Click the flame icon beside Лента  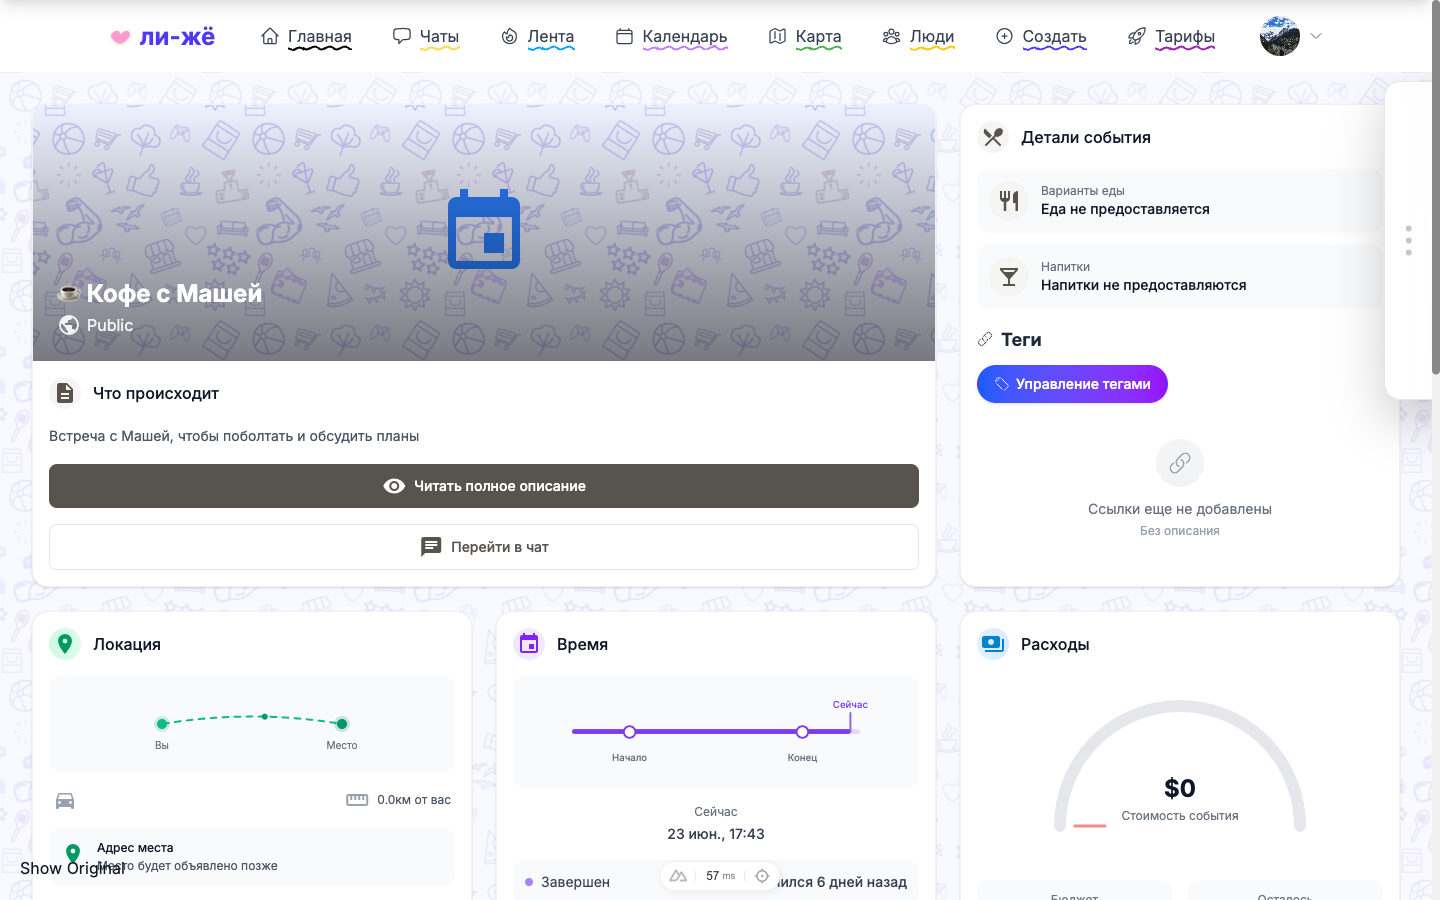coord(510,36)
